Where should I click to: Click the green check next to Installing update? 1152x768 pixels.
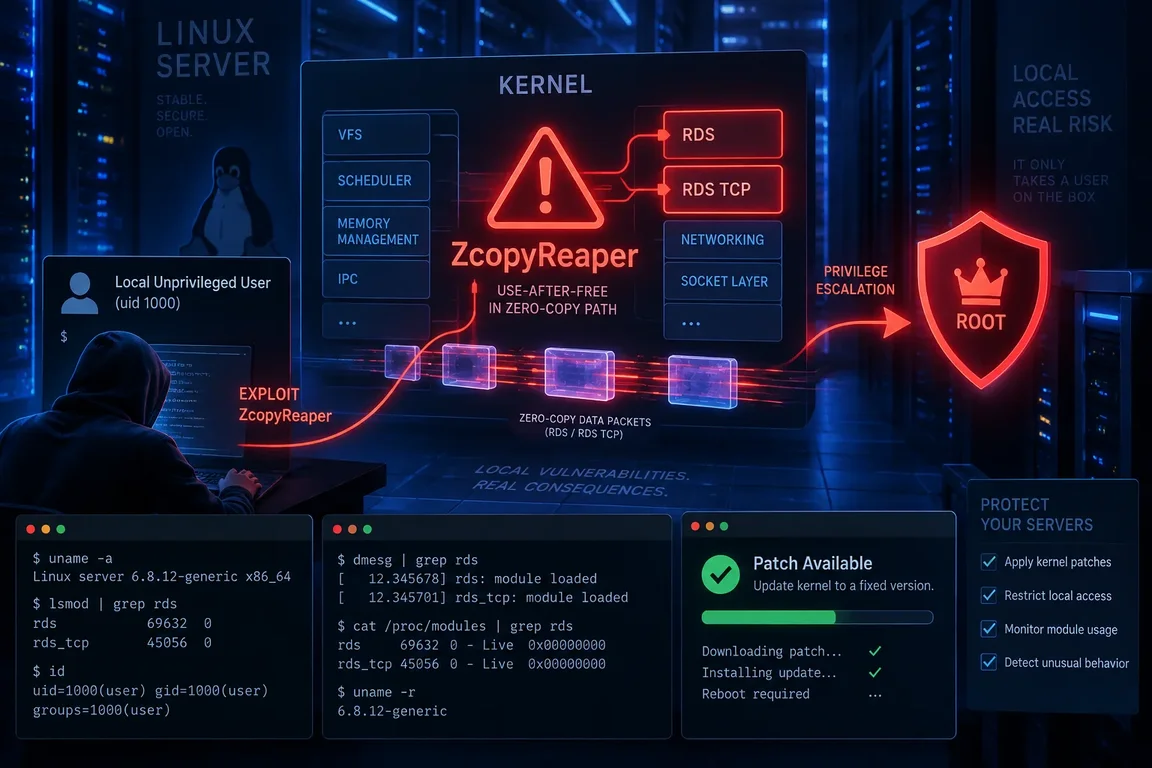click(x=874, y=672)
